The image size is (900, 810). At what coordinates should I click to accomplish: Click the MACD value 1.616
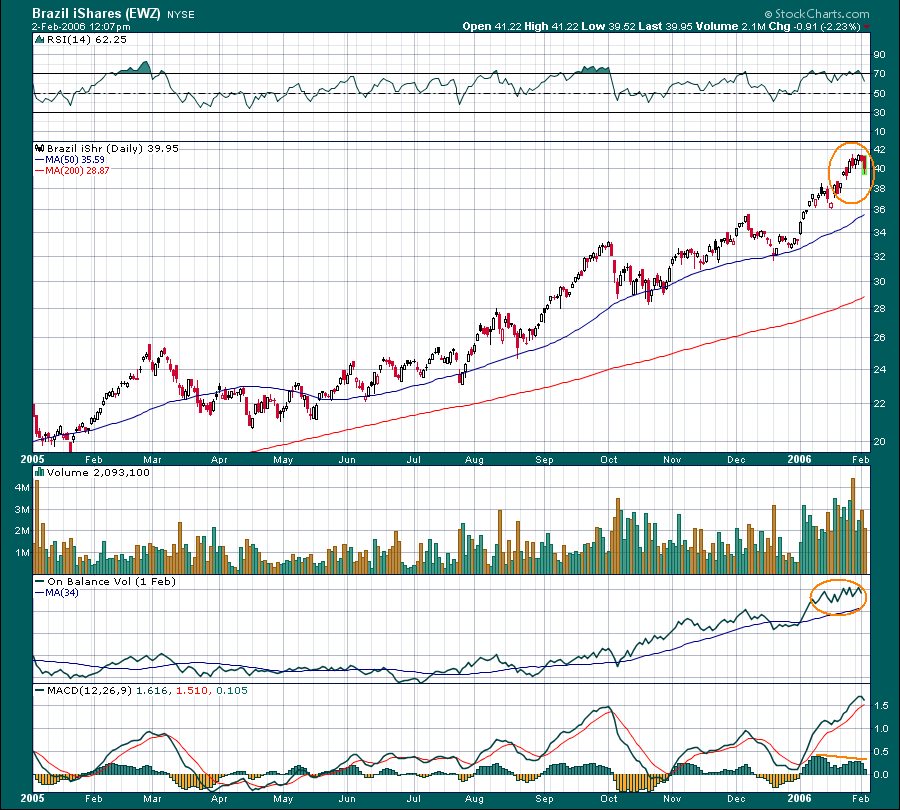pyautogui.click(x=152, y=691)
